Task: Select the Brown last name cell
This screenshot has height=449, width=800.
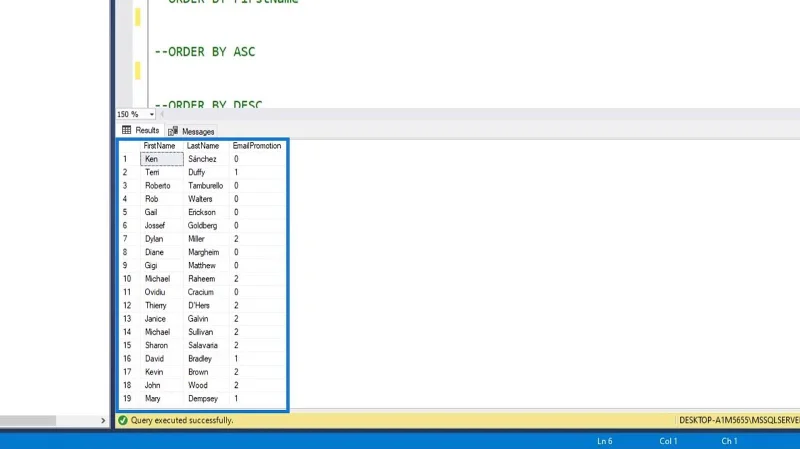Action: point(207,371)
